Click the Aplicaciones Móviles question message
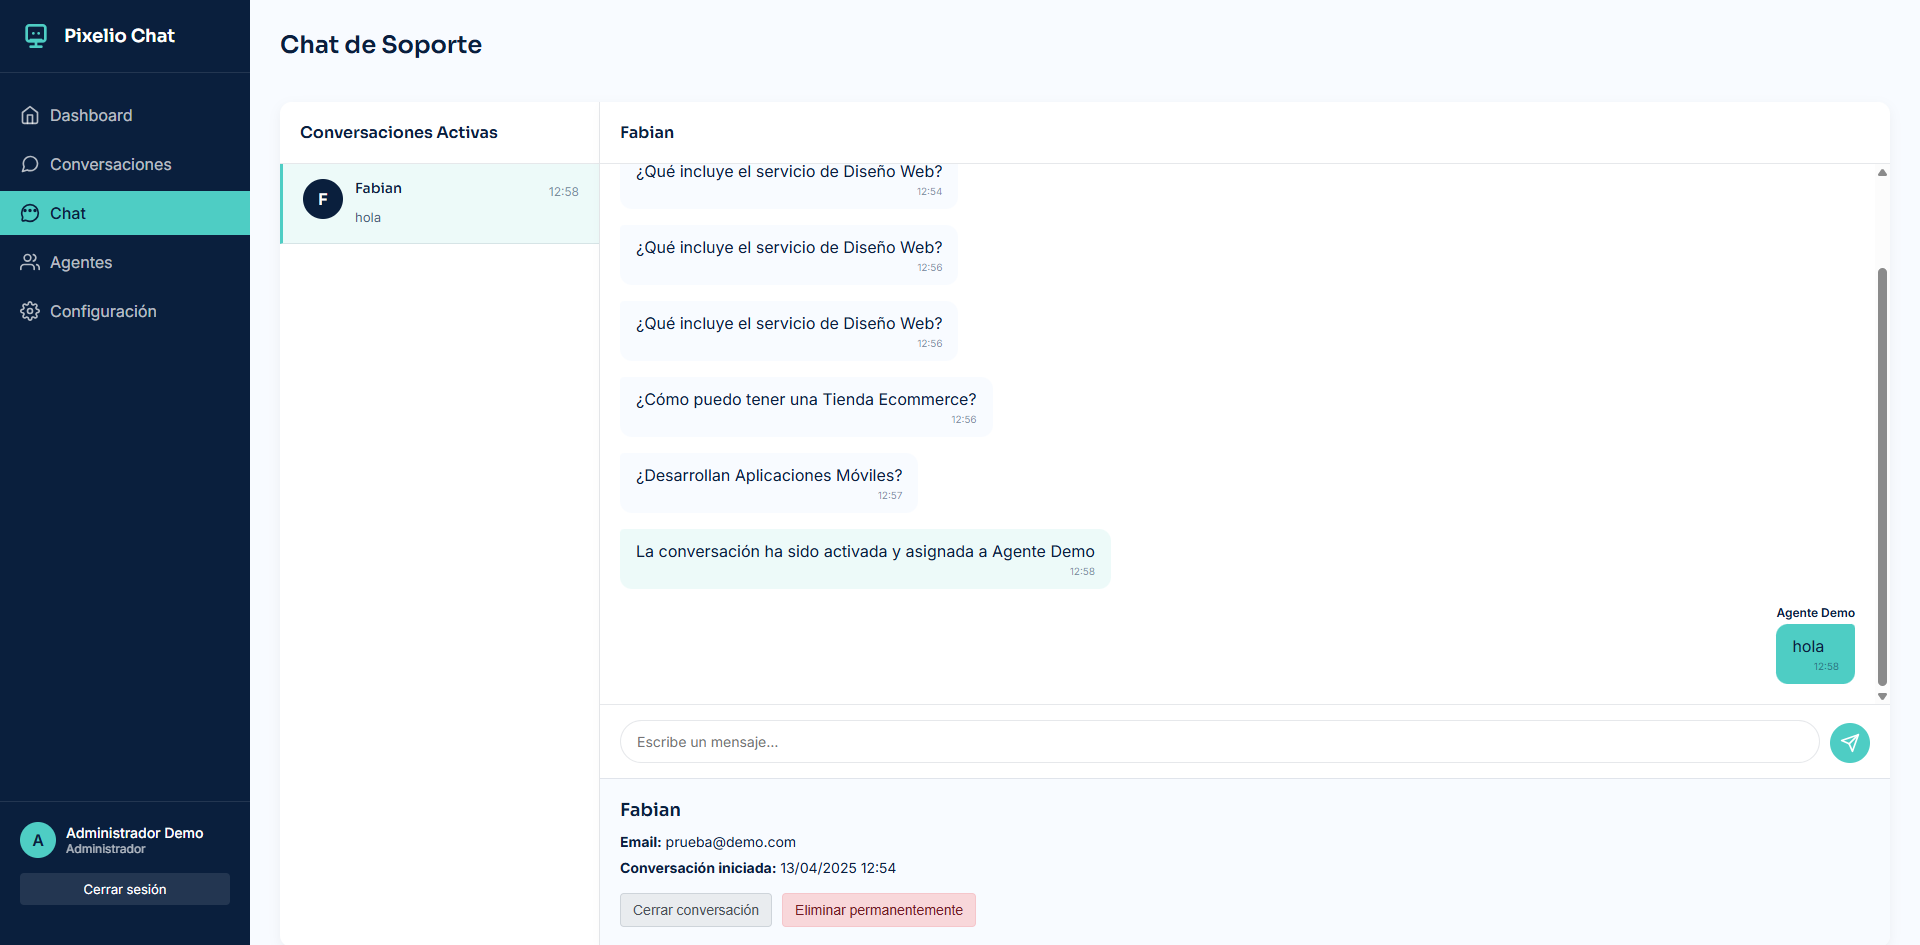 769,483
